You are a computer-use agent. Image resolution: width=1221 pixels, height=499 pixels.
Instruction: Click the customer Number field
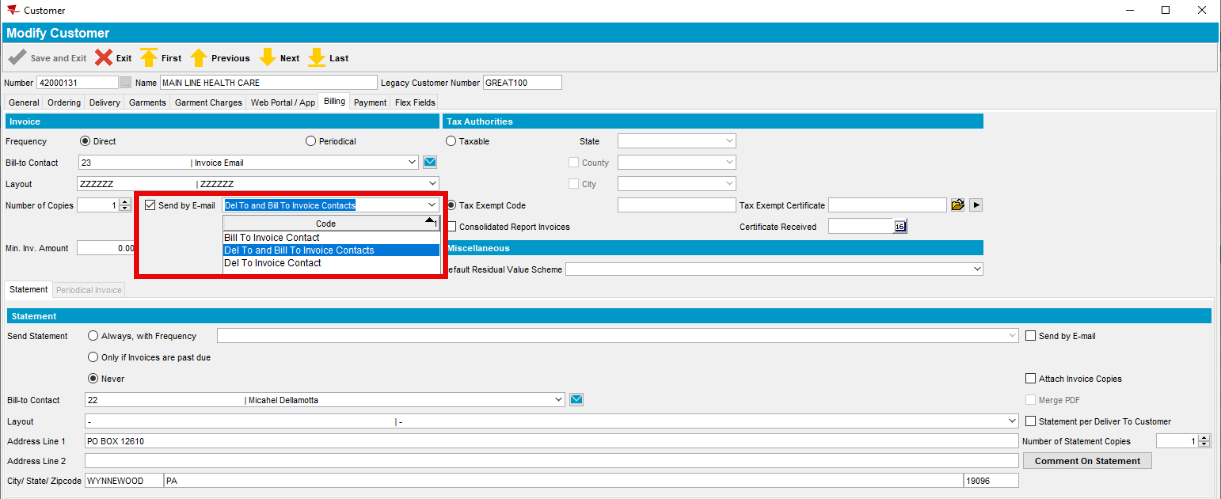[x=76, y=83]
